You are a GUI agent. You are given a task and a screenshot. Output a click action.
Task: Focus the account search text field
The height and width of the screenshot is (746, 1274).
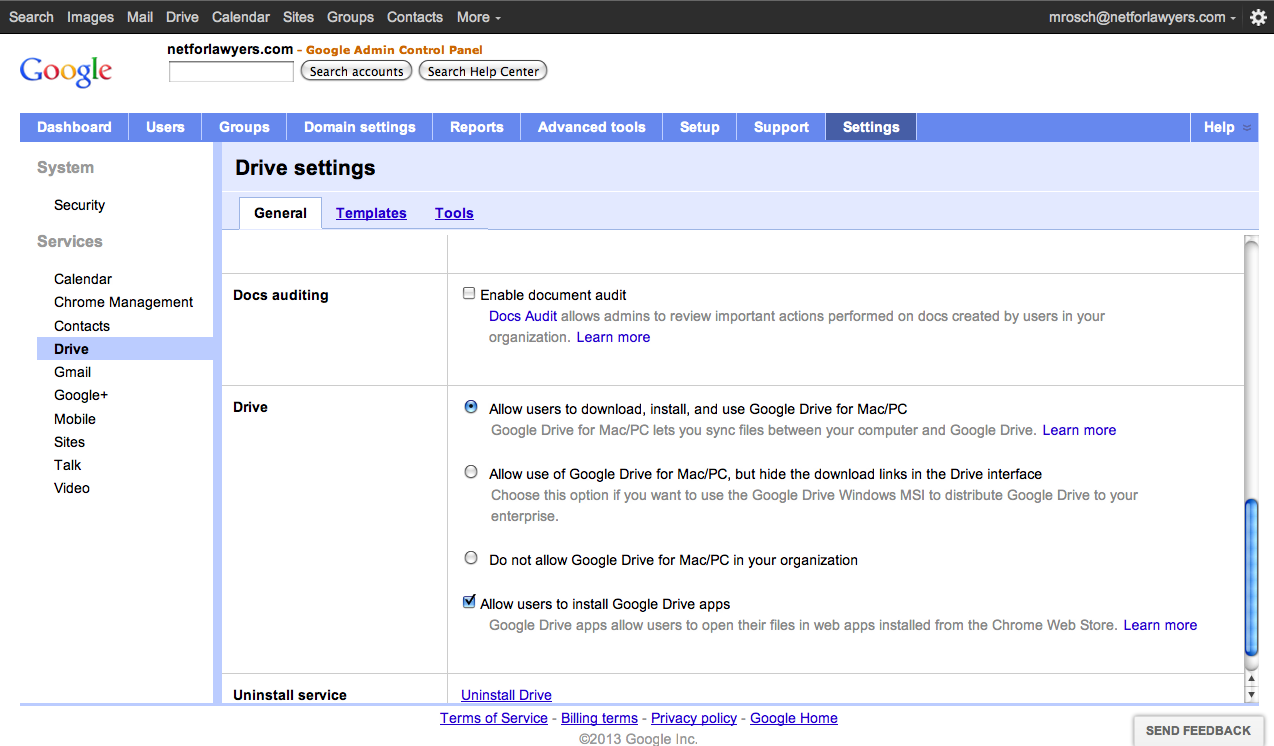tap(231, 72)
